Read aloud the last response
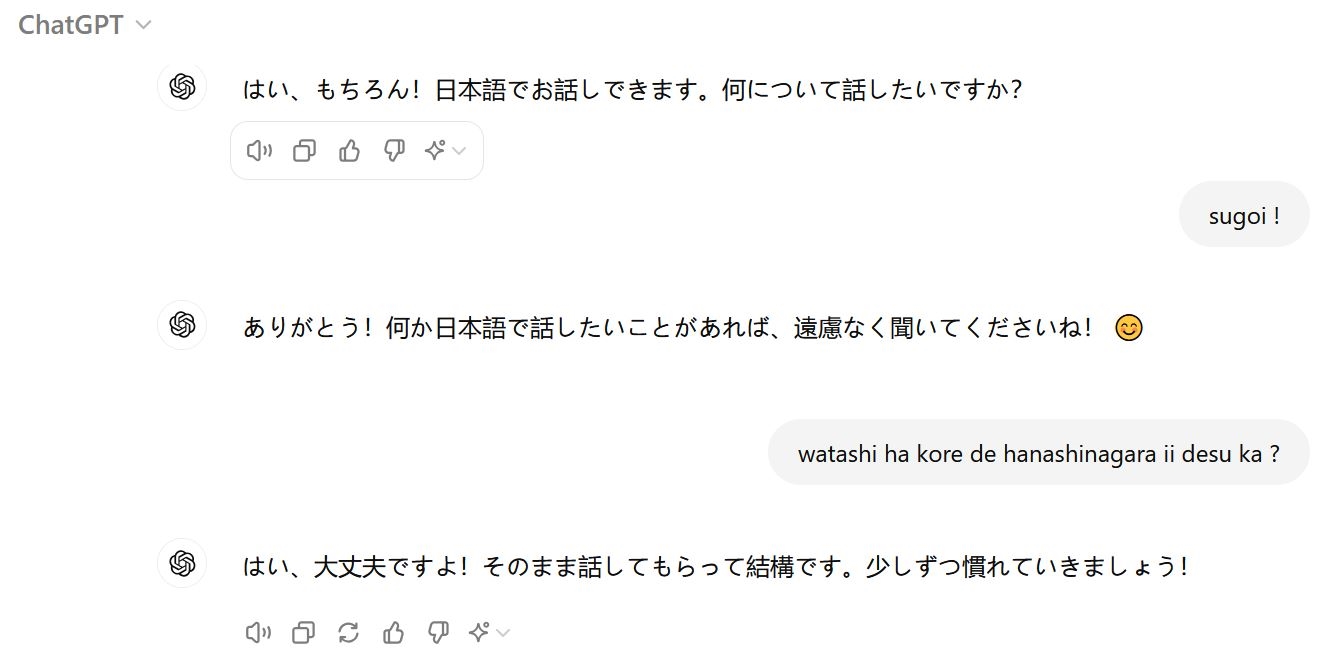The height and width of the screenshot is (664, 1335). [x=258, y=632]
